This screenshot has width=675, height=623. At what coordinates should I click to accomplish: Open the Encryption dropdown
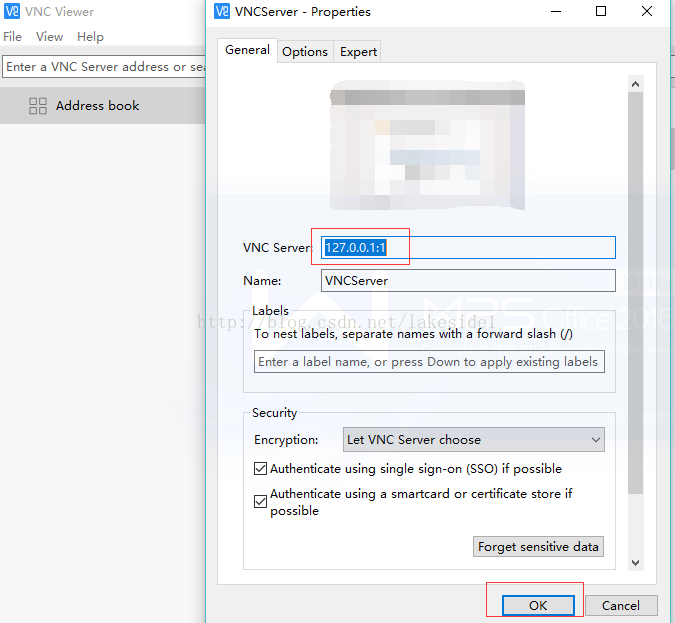[x=474, y=440]
